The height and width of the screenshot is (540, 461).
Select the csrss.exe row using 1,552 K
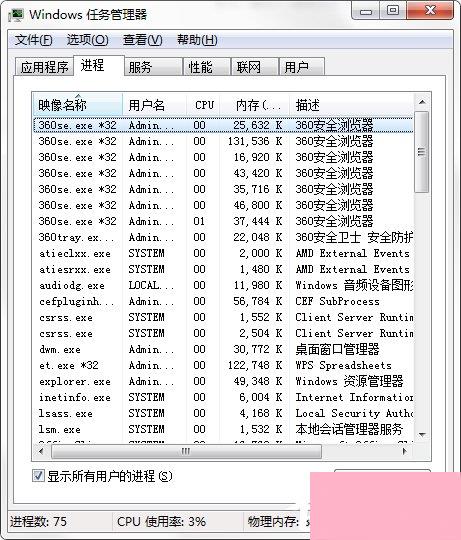point(223,317)
